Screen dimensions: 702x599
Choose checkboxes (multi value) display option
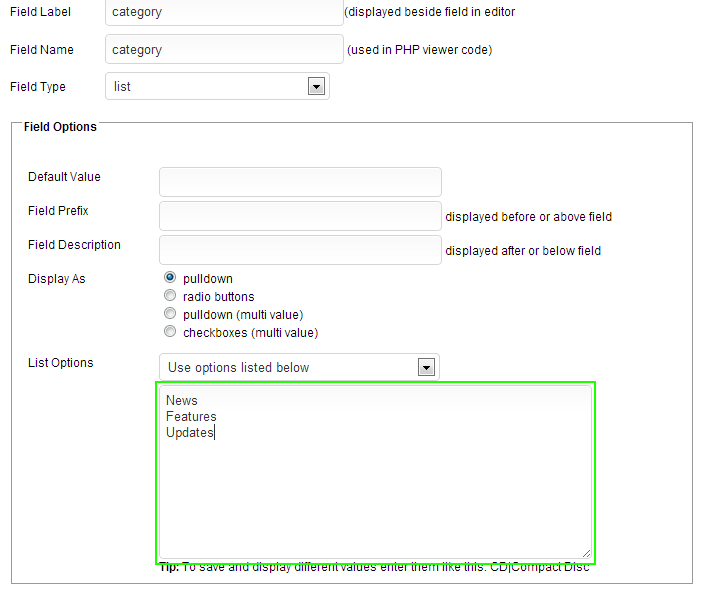[x=170, y=332]
